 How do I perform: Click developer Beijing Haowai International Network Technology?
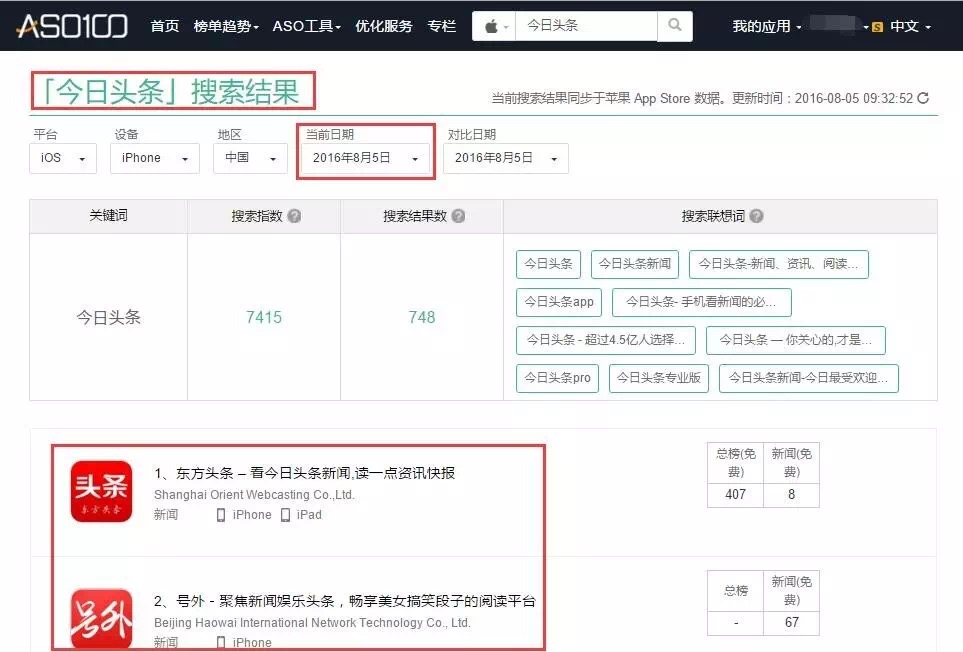point(312,623)
